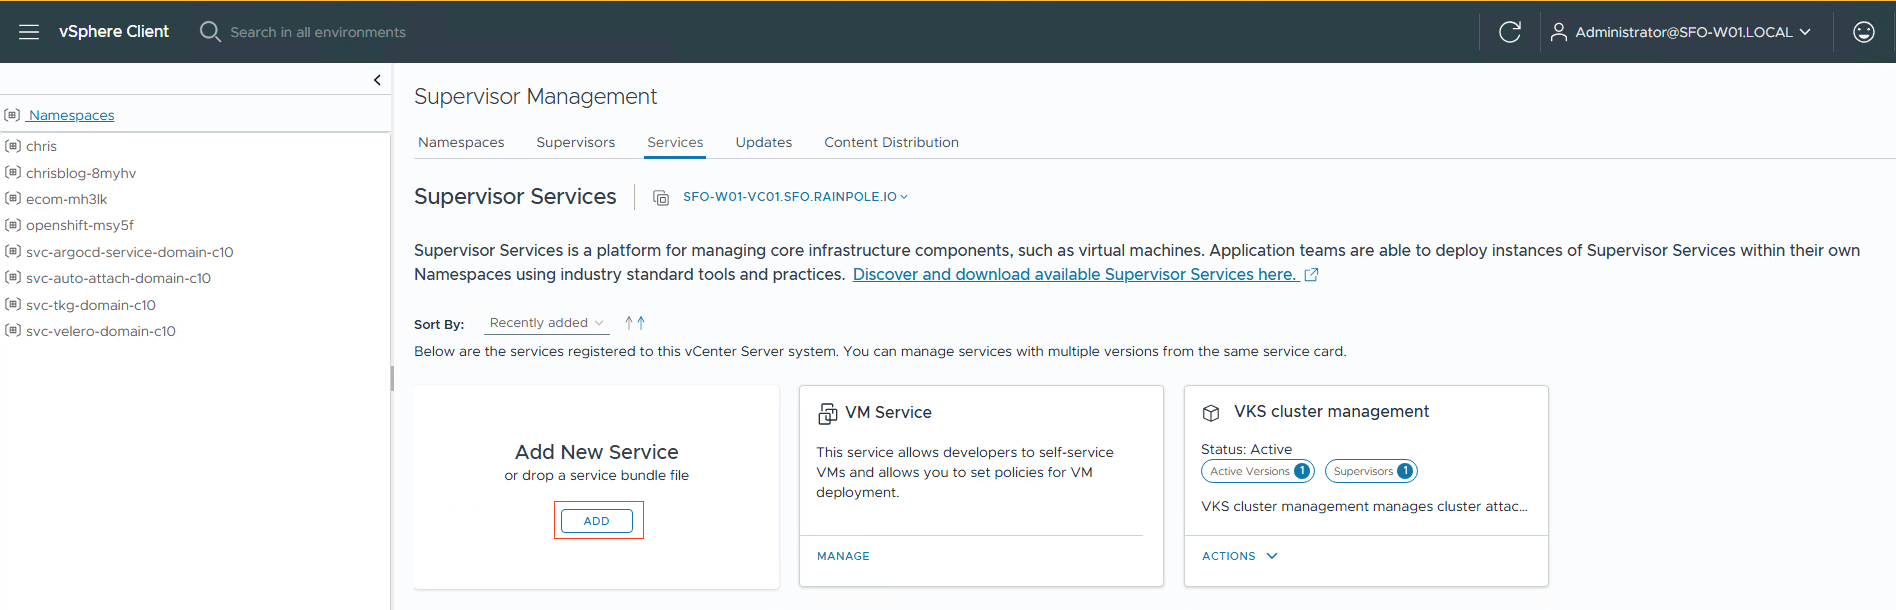
Task: Click the VKS cluster management cube icon
Action: pyautogui.click(x=1211, y=413)
